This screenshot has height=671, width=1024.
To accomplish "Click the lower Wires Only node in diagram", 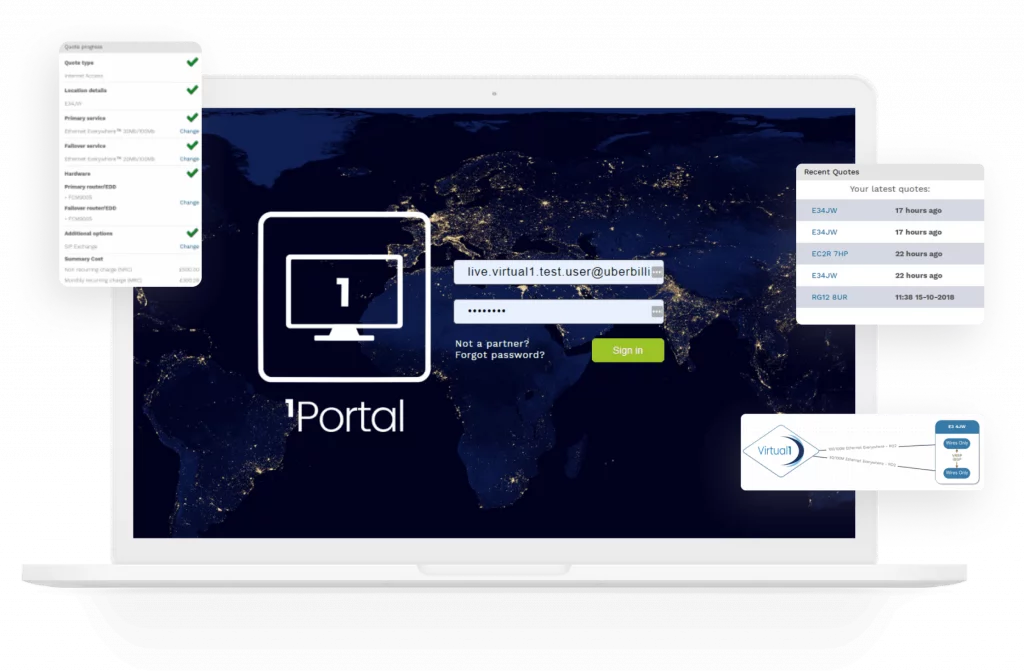I will [957, 472].
